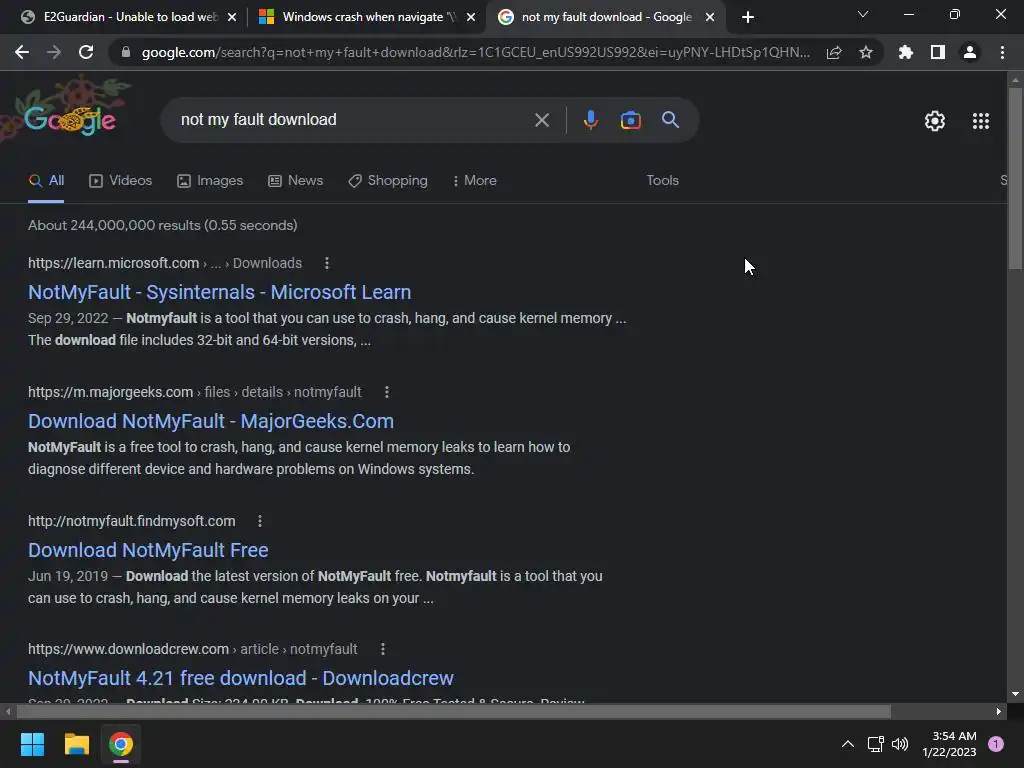The image size is (1024, 768).
Task: View site information via the lock icon
Action: [125, 52]
